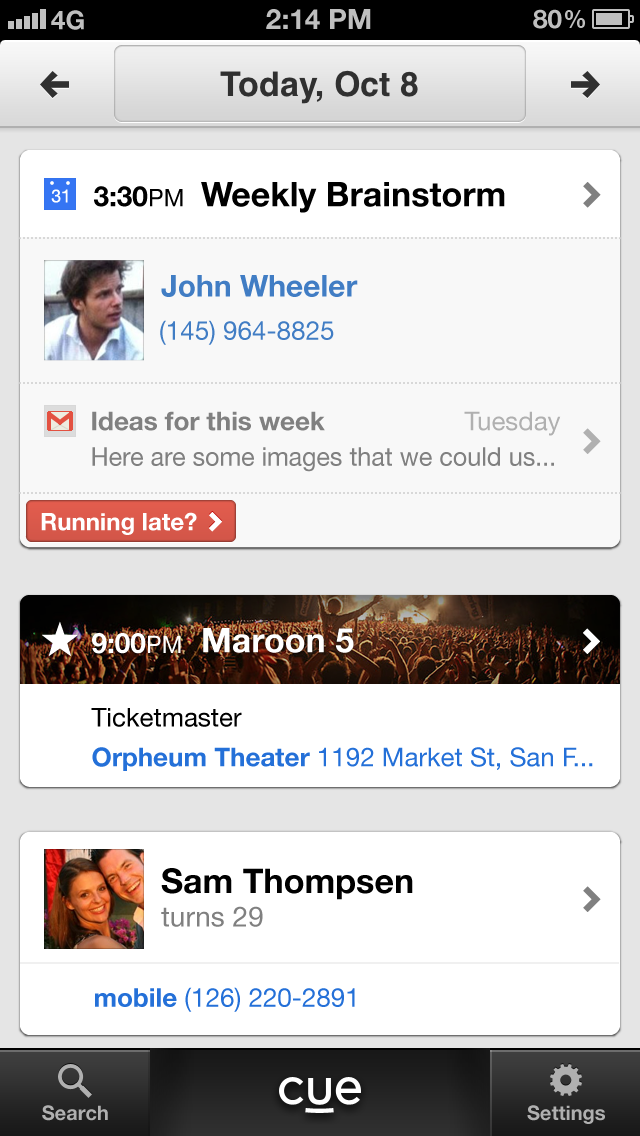Tap the Google Calendar icon on Weekly Brainstorm
This screenshot has height=1136, width=640.
tap(60, 194)
